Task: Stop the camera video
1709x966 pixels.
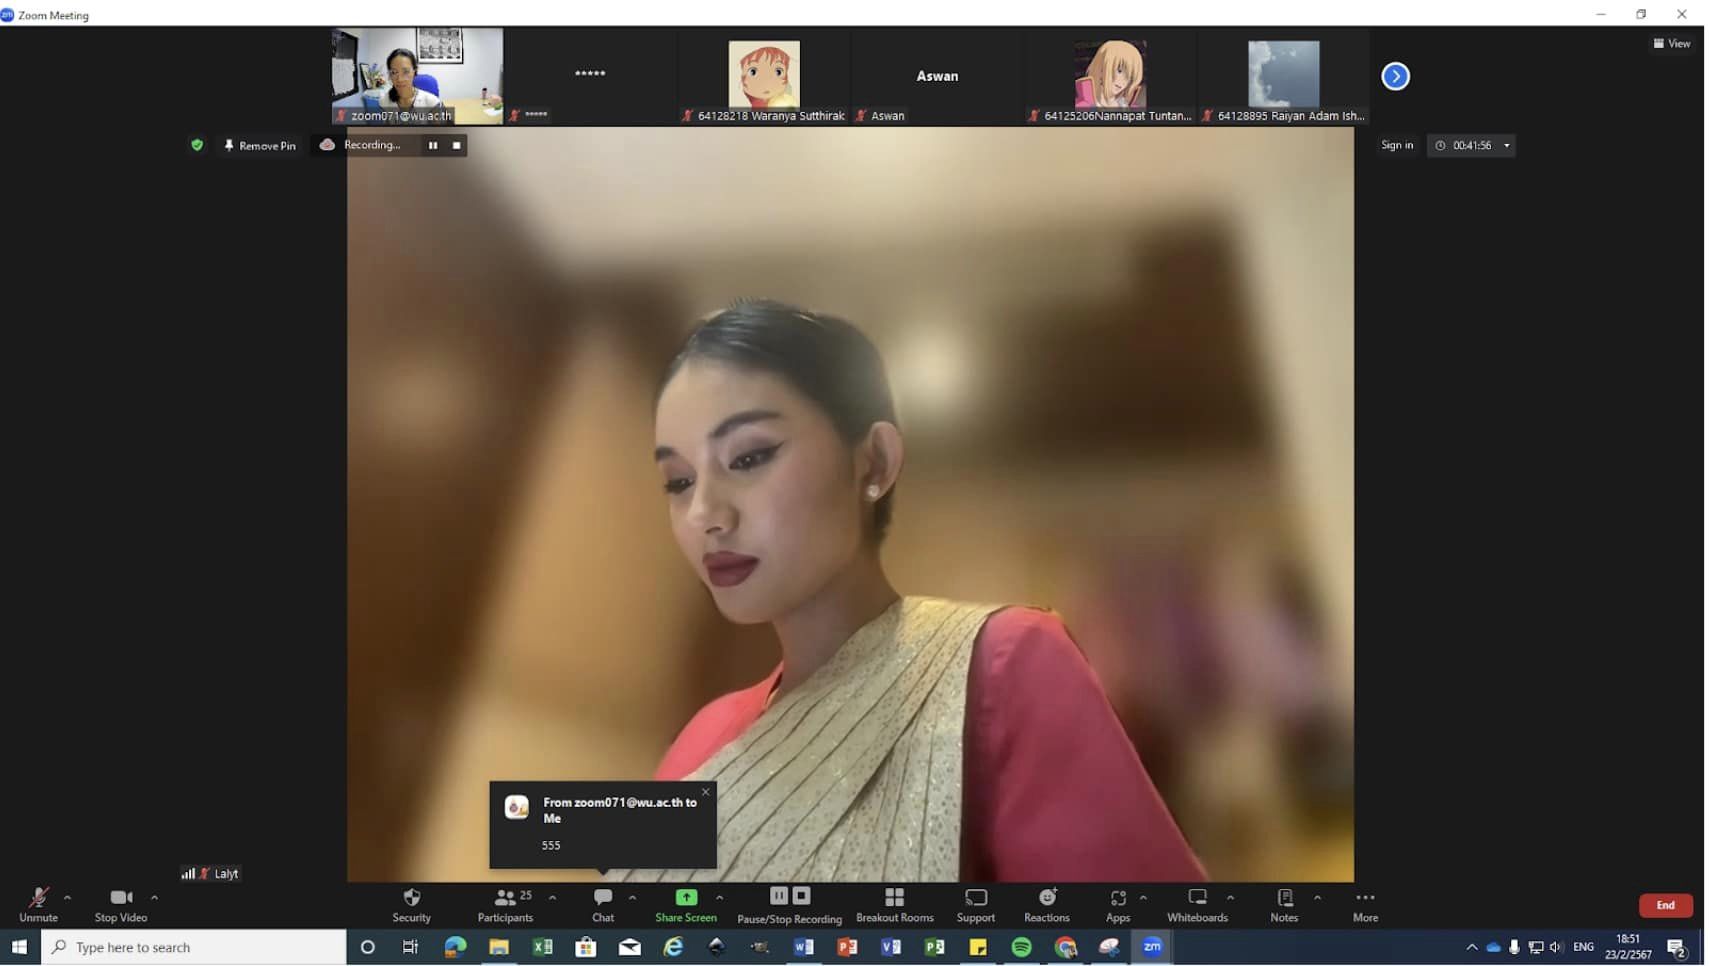Action: [x=120, y=898]
